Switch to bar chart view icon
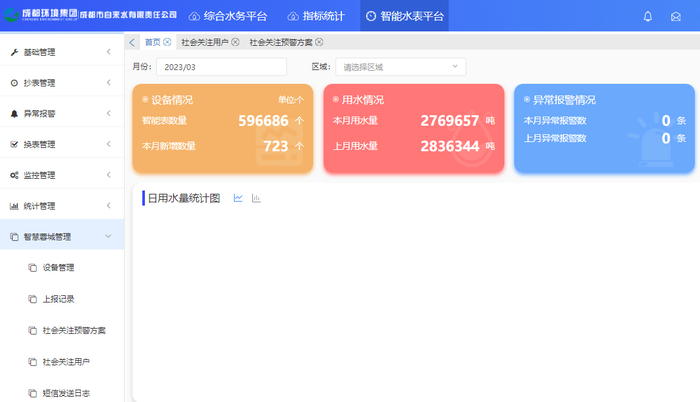The height and width of the screenshot is (402, 700). (256, 198)
